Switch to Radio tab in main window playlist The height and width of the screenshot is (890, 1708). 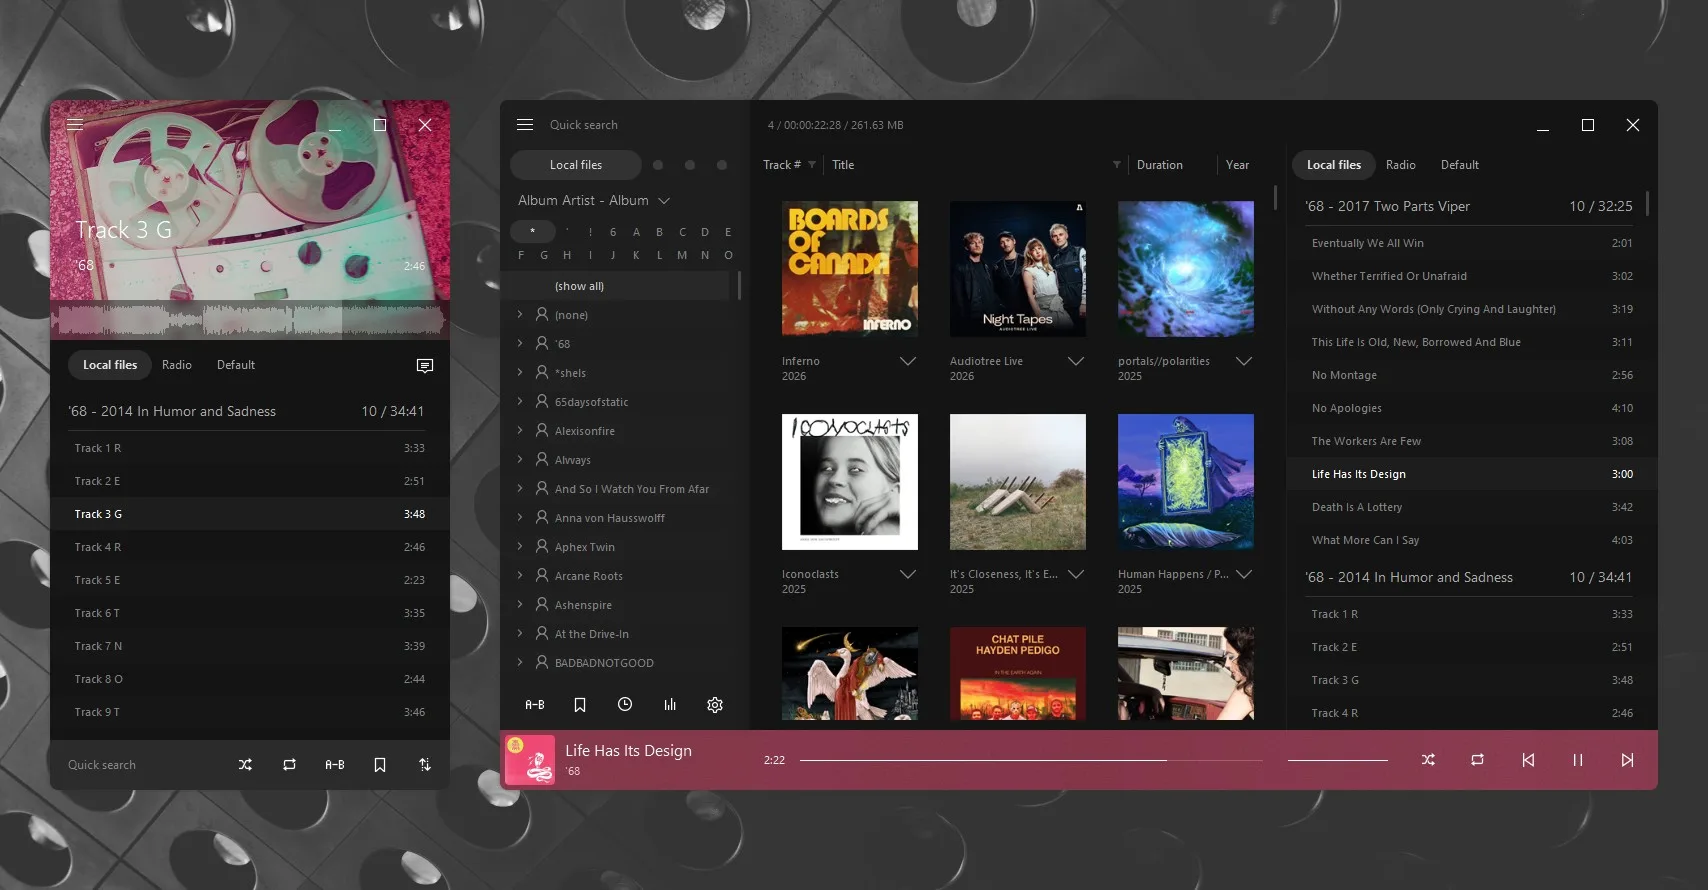(x=1400, y=165)
